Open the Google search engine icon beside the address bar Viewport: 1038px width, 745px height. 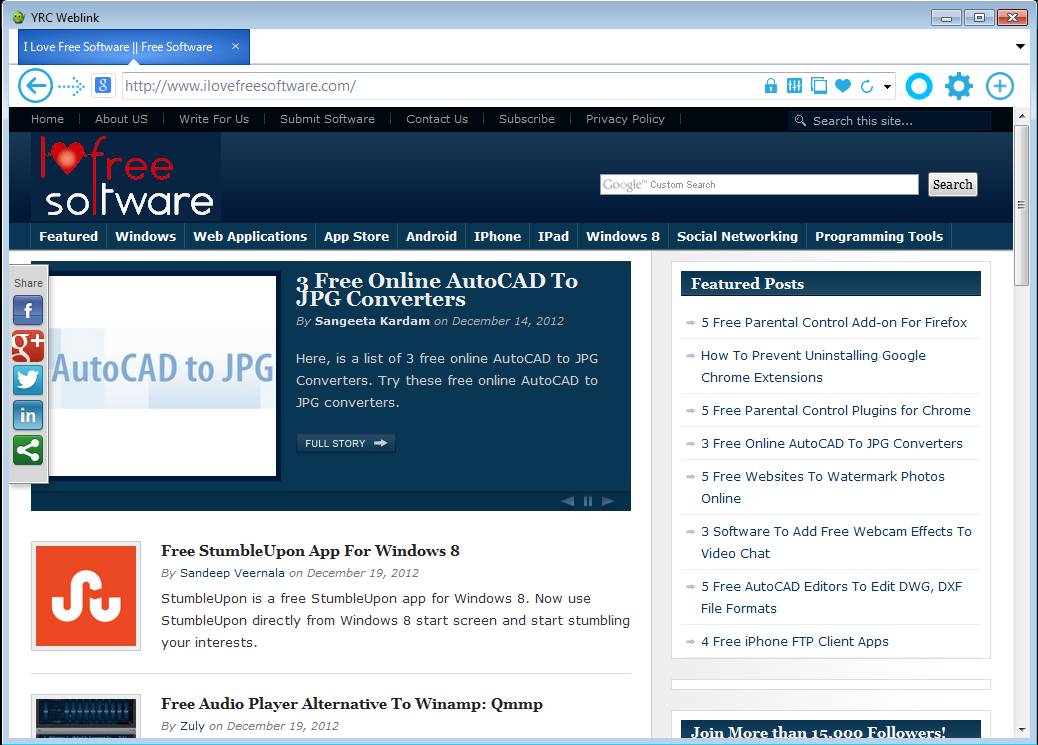click(103, 85)
